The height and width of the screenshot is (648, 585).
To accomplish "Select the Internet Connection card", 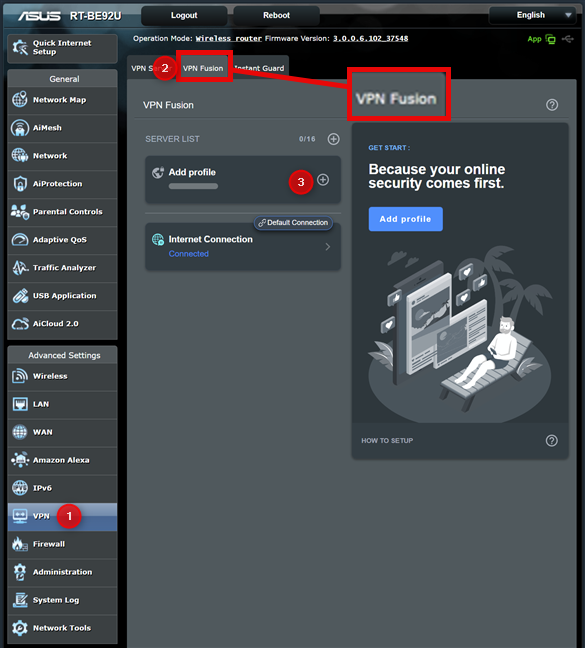I will click(x=243, y=247).
